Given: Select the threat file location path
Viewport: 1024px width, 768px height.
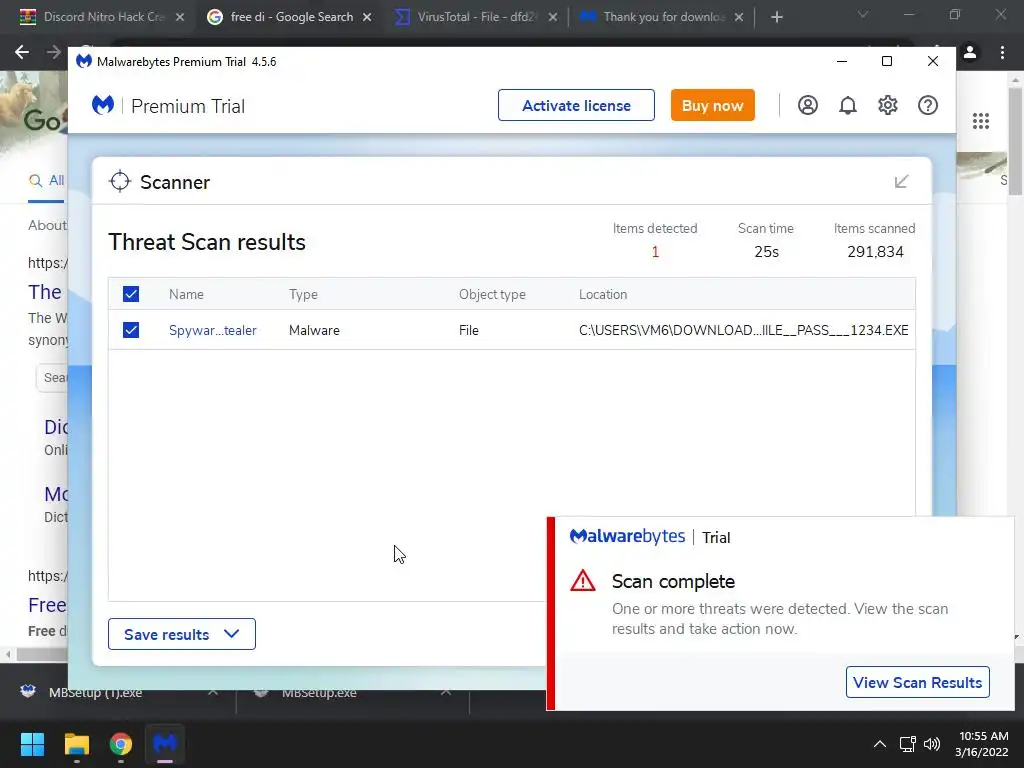Looking at the screenshot, I should pos(744,330).
